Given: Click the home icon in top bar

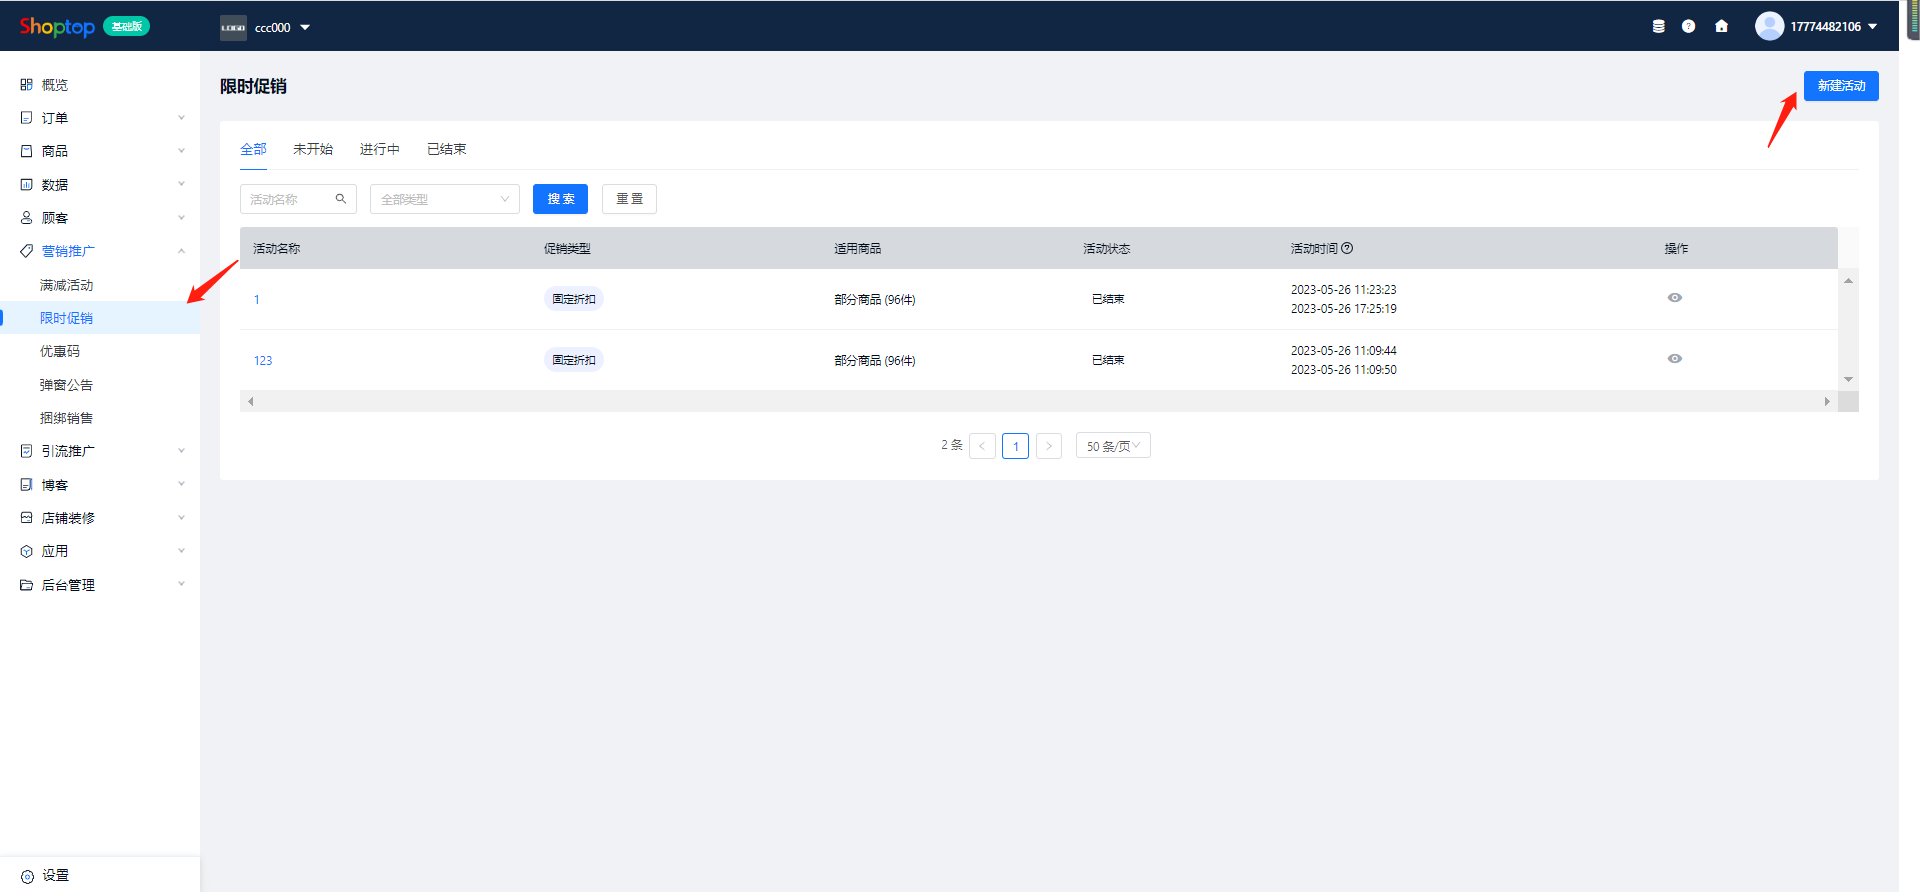Looking at the screenshot, I should click(1721, 27).
